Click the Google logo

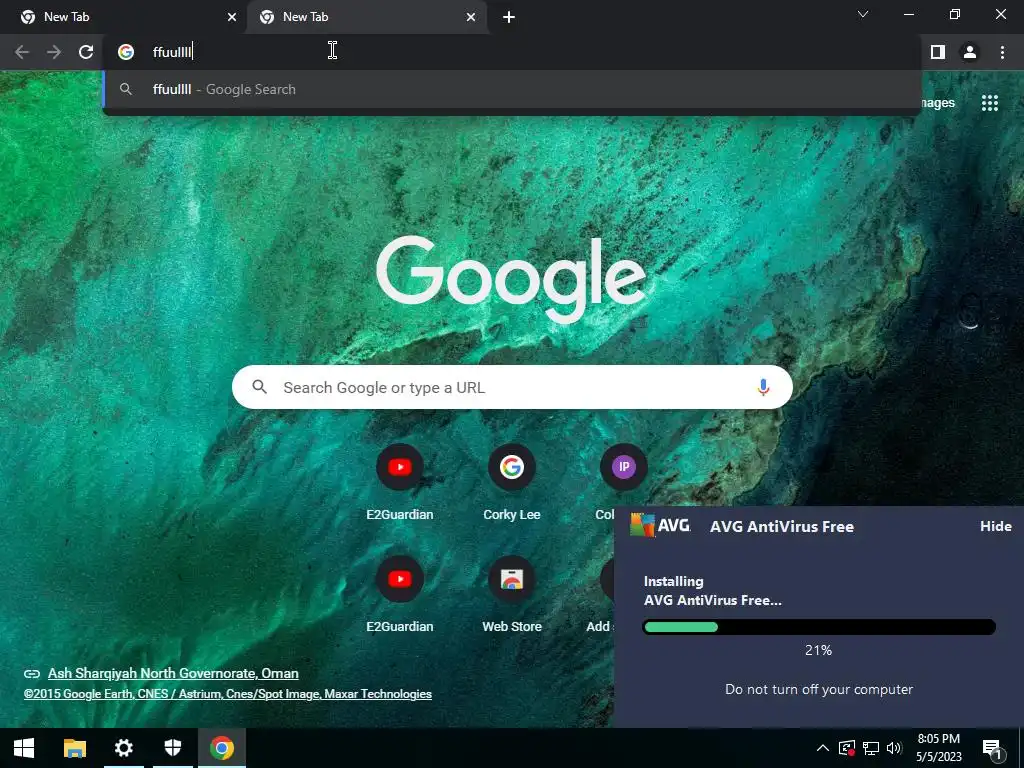(x=512, y=280)
